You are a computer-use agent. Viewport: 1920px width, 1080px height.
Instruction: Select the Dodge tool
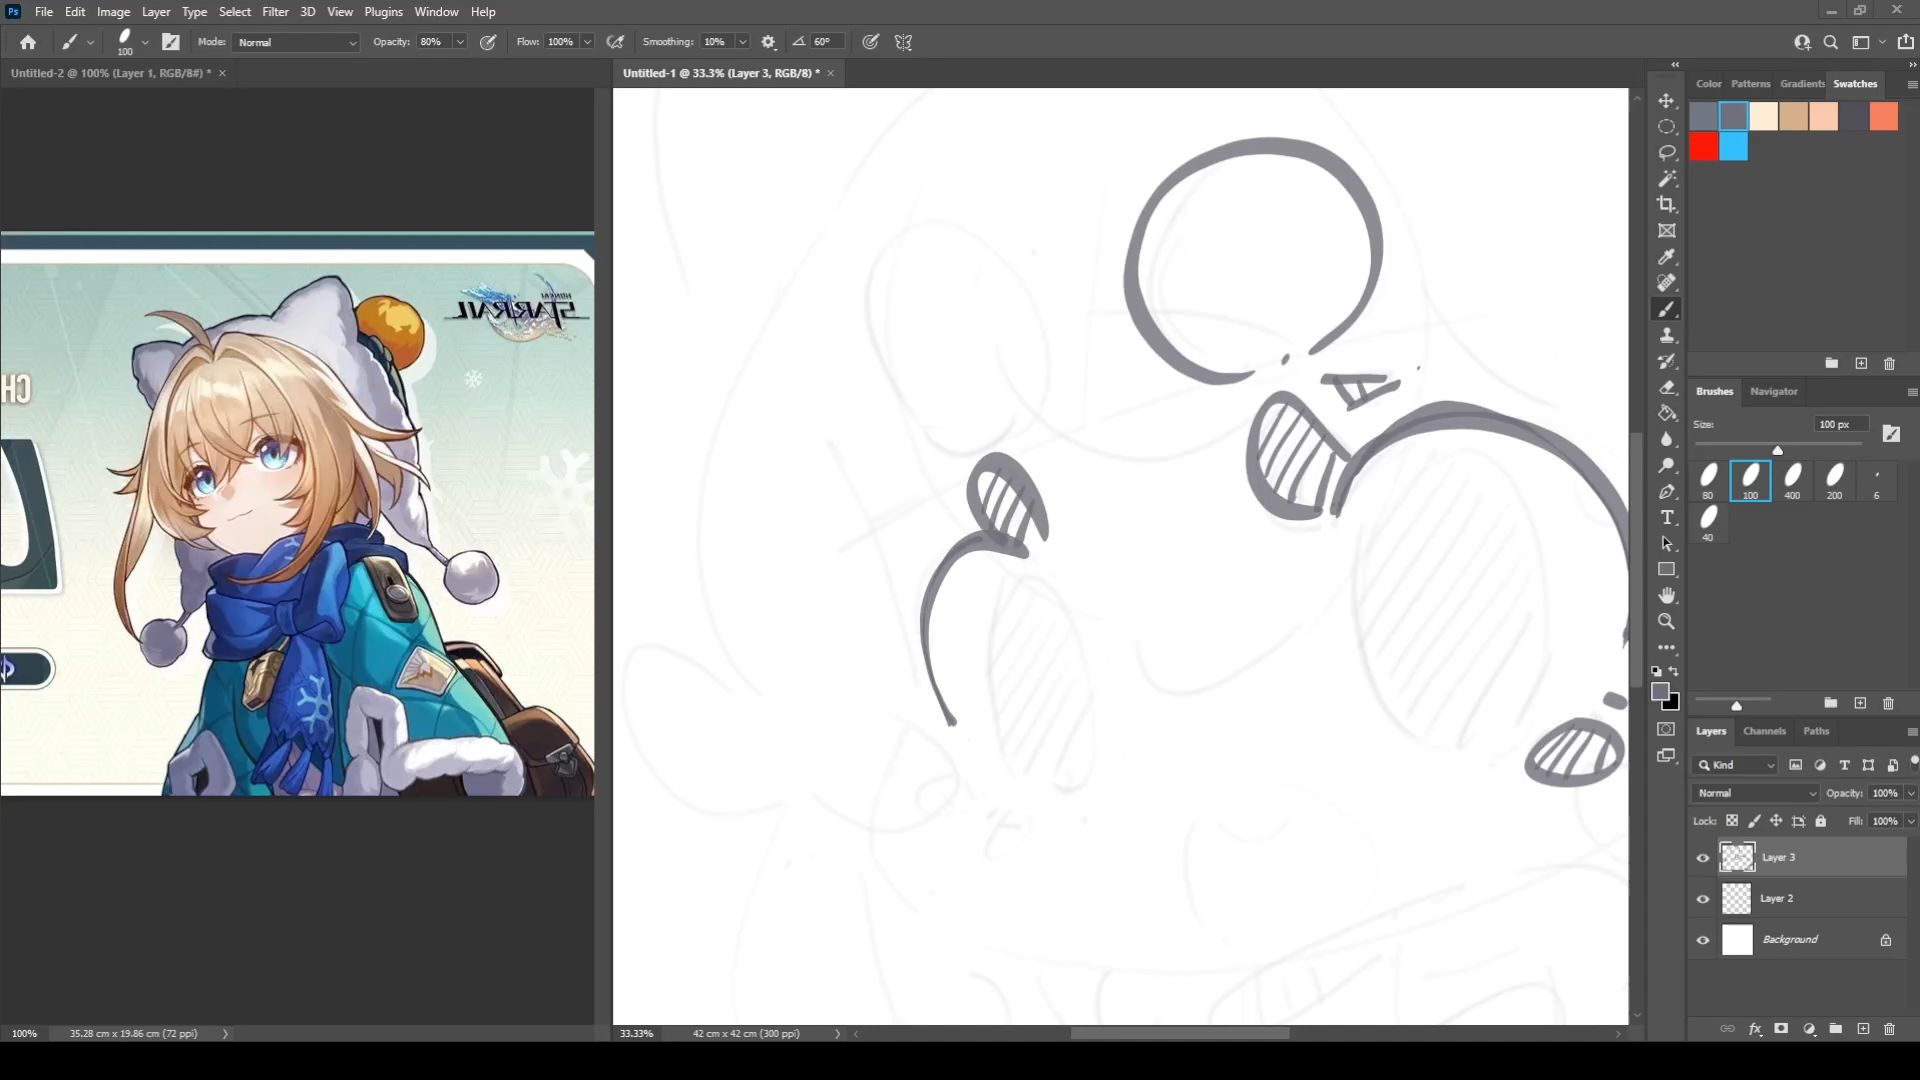(1666, 465)
